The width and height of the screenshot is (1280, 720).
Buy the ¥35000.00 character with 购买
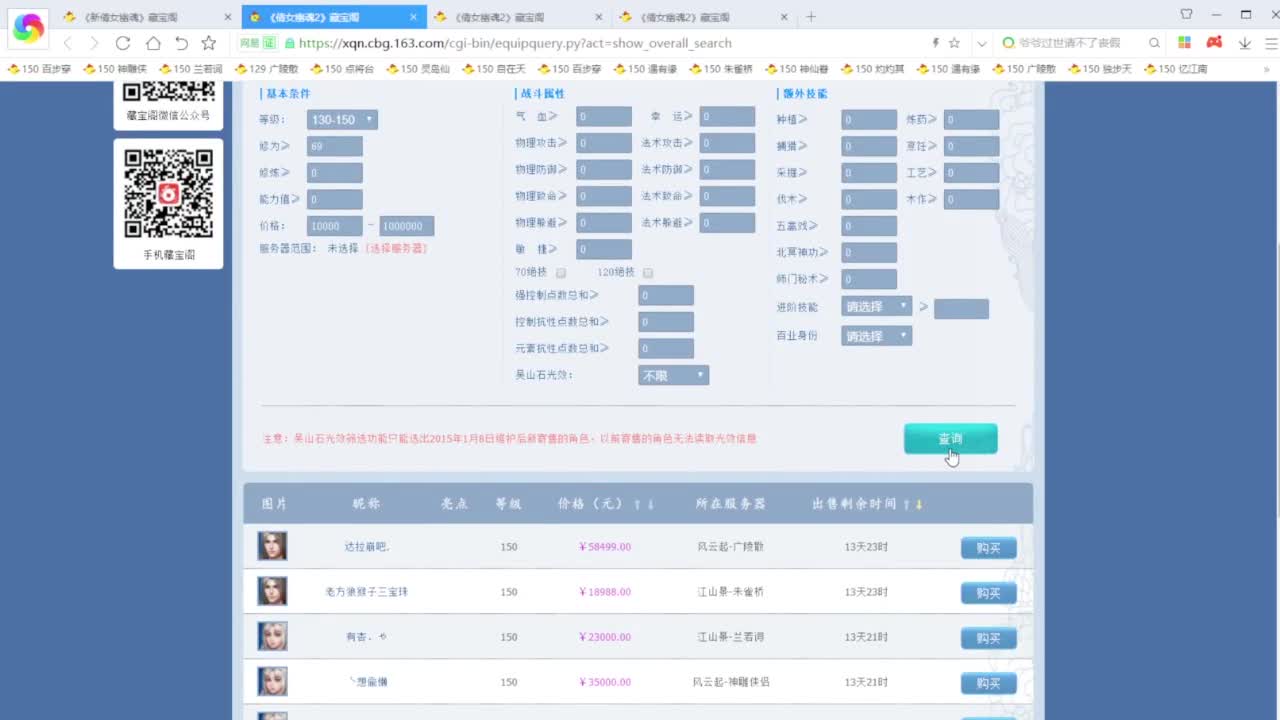click(x=989, y=683)
